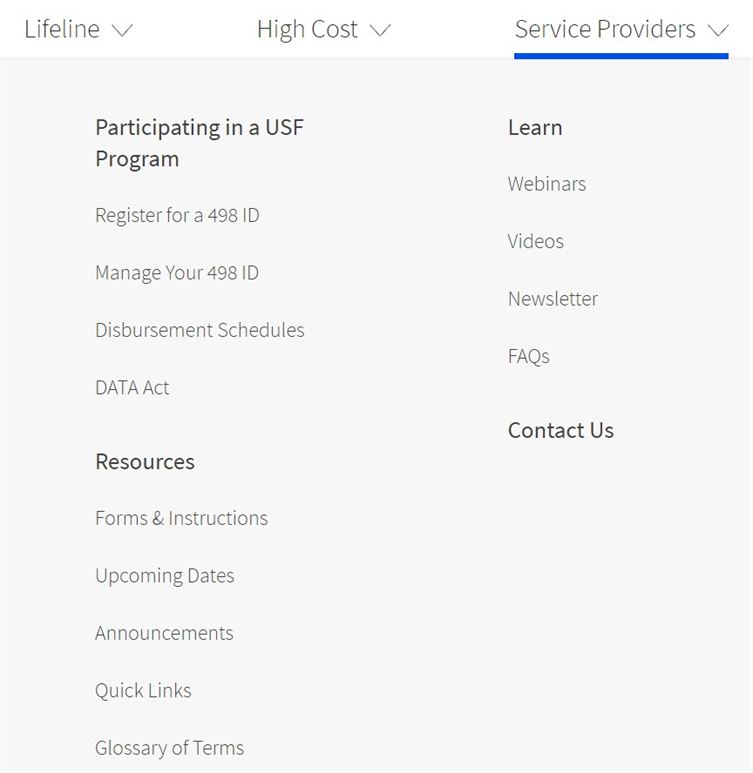
Task: Expand the High Cost chevron arrow
Action: point(380,31)
